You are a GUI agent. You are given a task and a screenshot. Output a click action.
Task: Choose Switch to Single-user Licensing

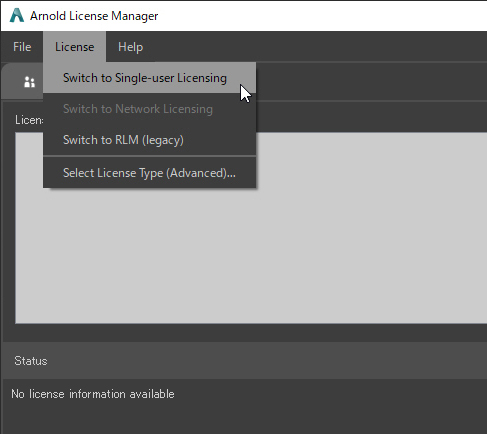[149, 78]
